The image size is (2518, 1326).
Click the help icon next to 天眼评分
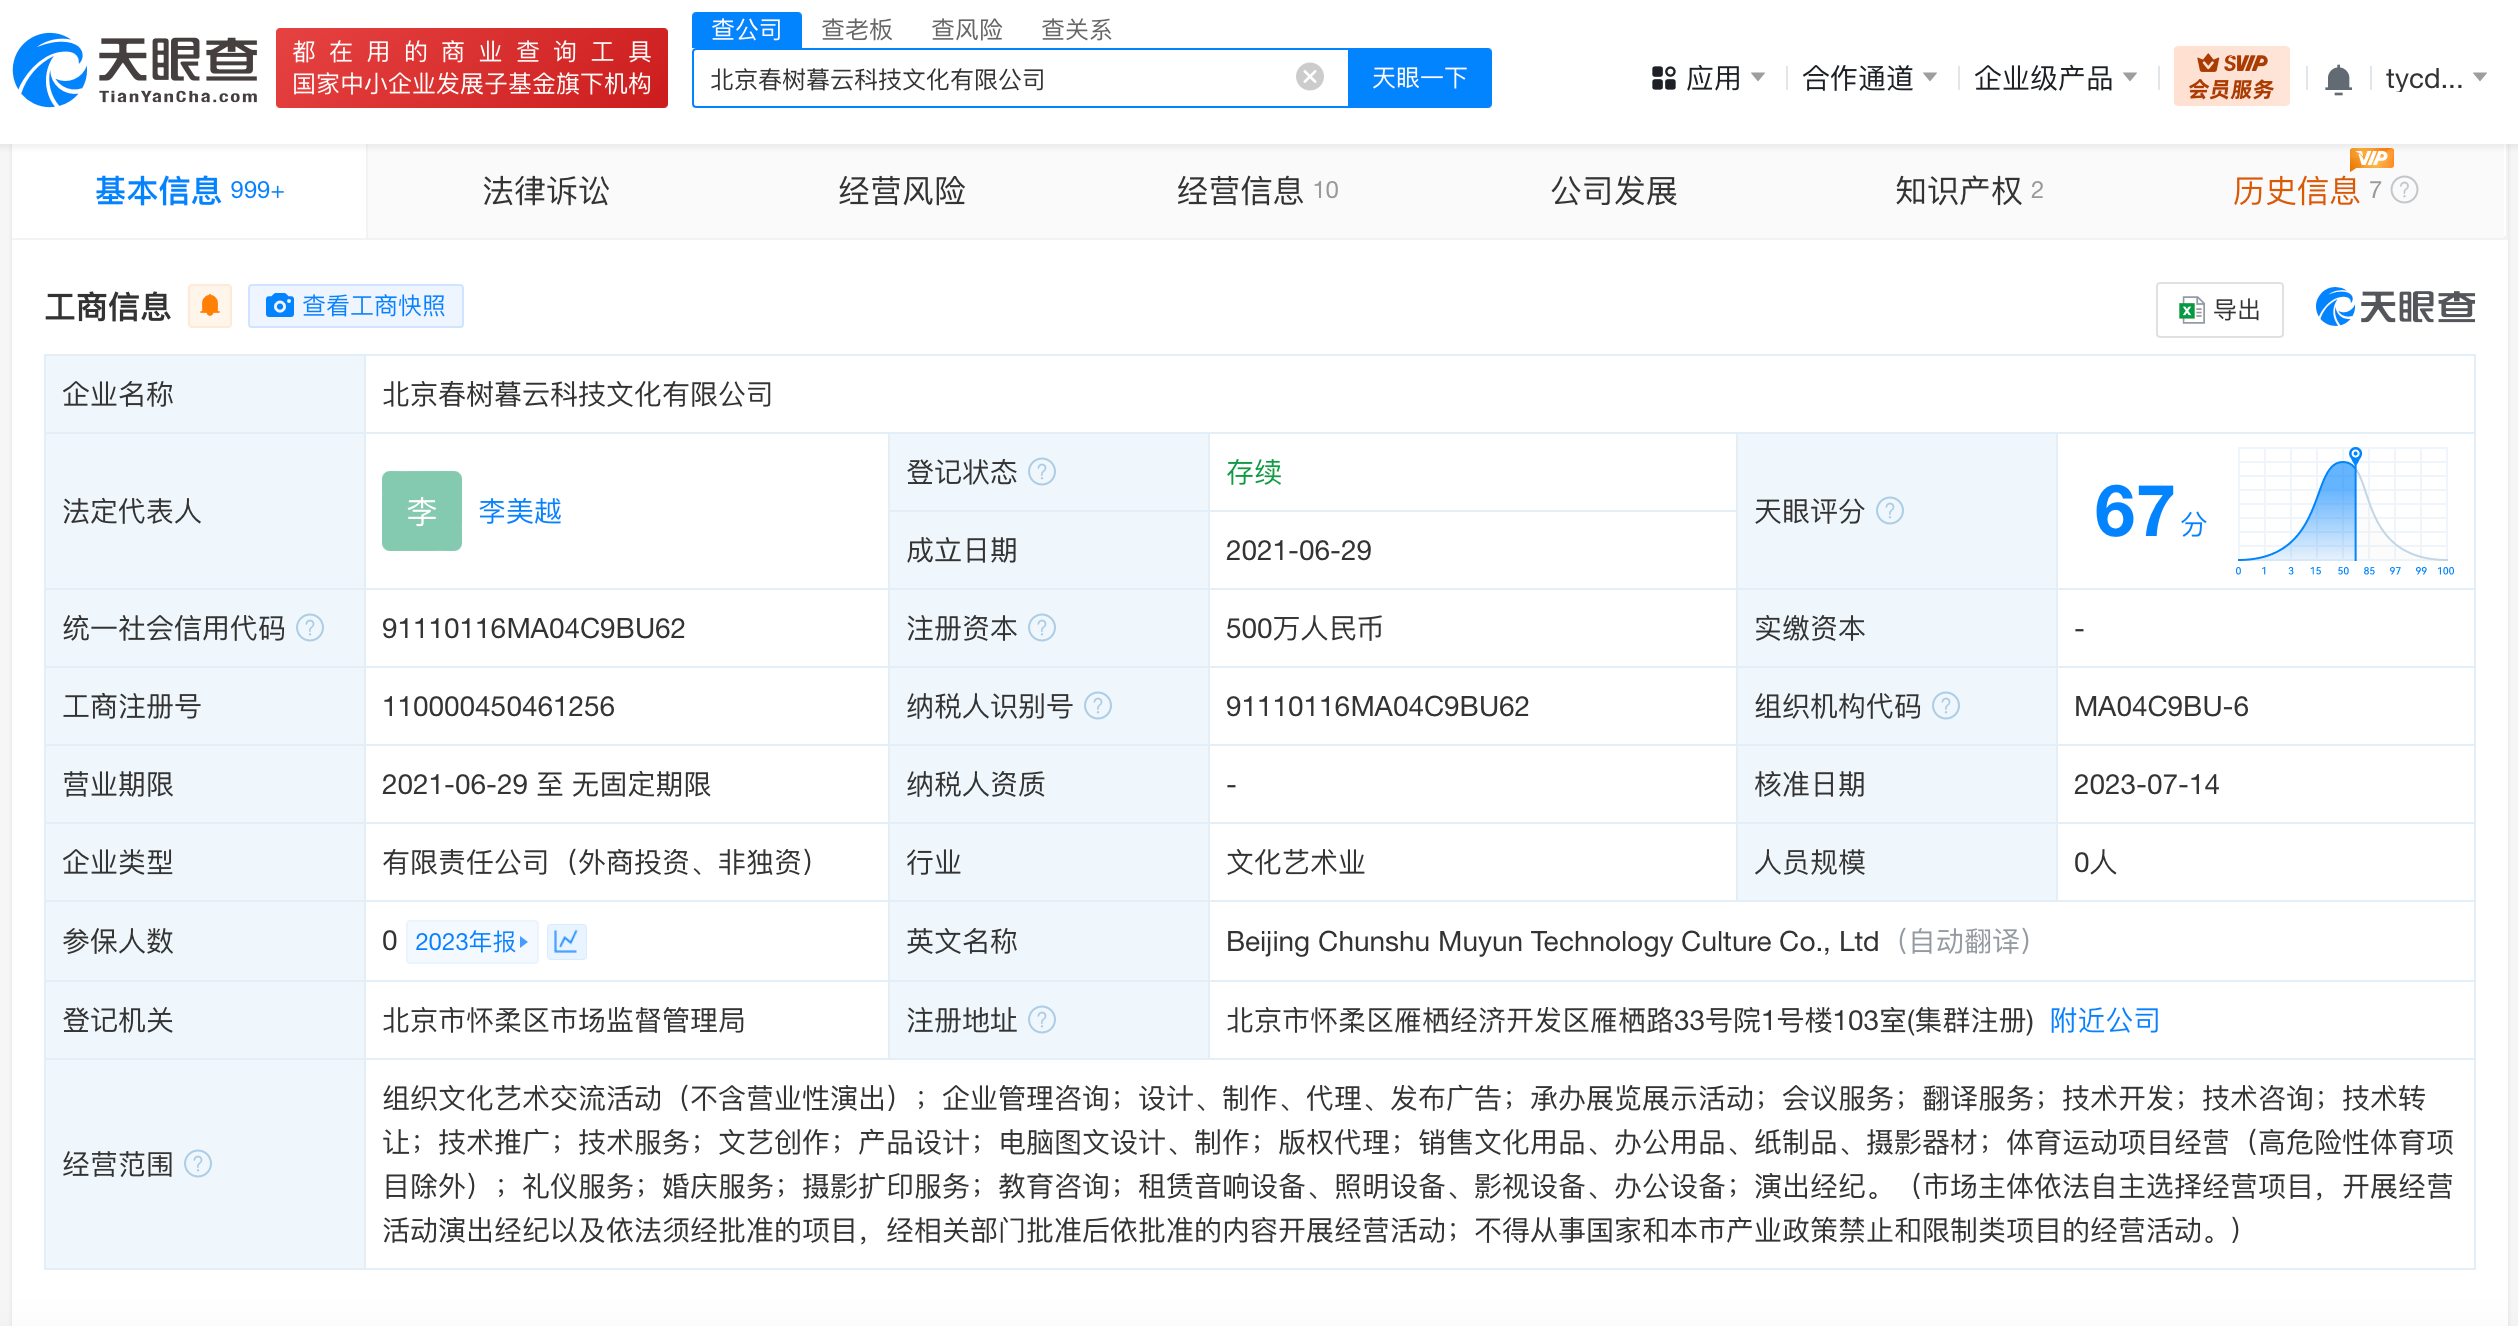pos(1890,511)
